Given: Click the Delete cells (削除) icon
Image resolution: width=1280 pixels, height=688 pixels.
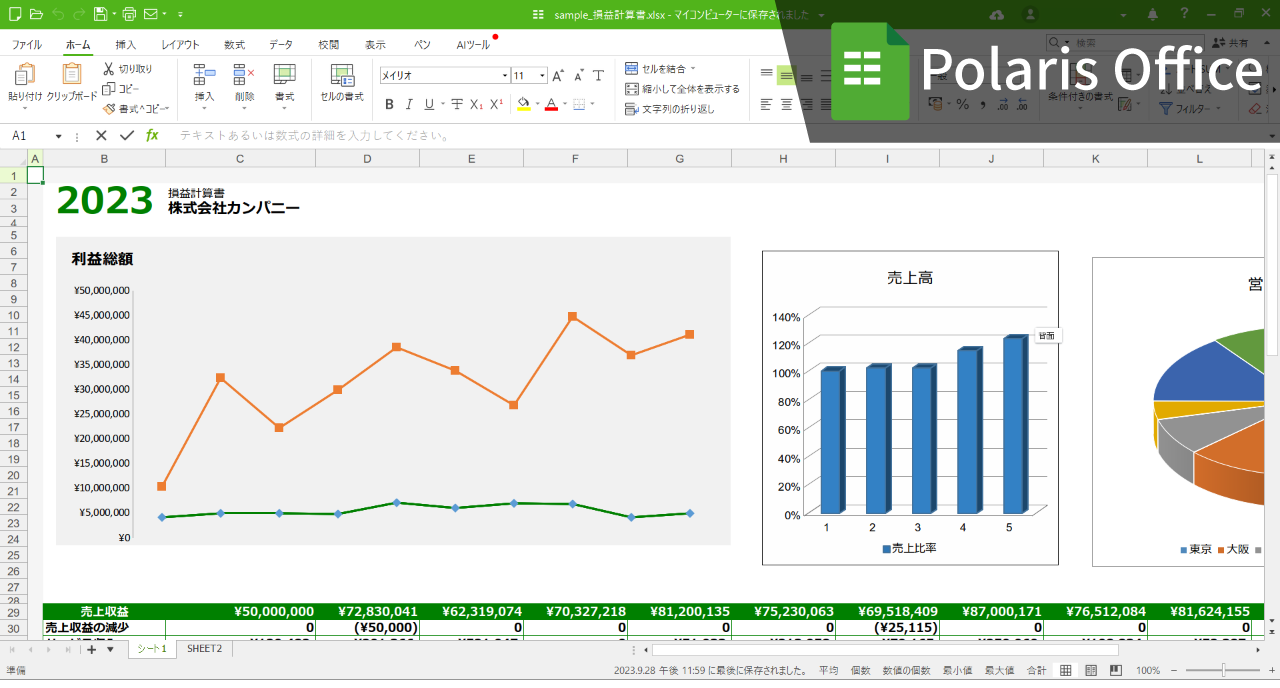Looking at the screenshot, I should click(243, 80).
